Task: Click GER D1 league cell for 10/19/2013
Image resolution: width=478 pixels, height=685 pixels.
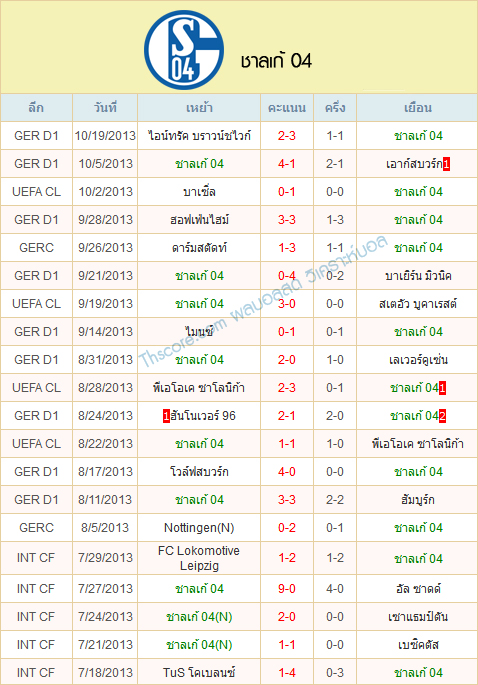Action: point(36,136)
